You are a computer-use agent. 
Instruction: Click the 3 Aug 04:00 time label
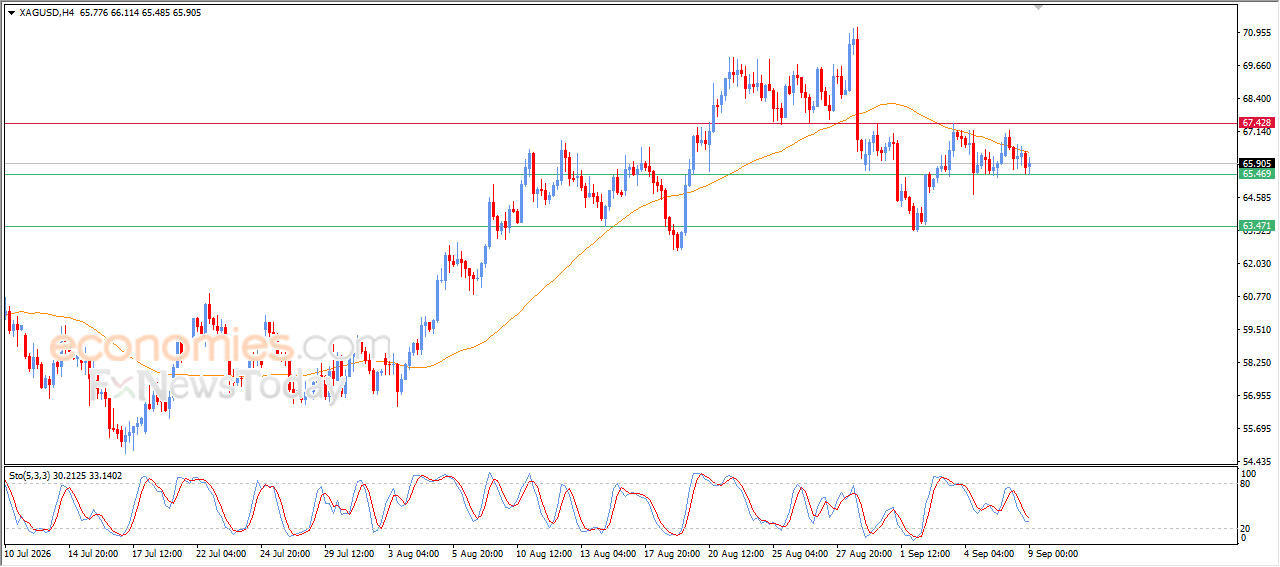[412, 552]
